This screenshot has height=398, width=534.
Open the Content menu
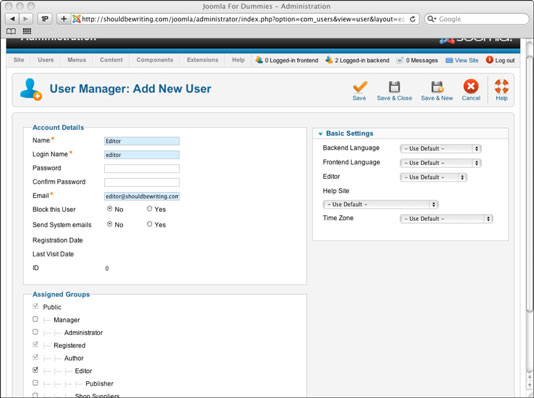click(x=111, y=60)
